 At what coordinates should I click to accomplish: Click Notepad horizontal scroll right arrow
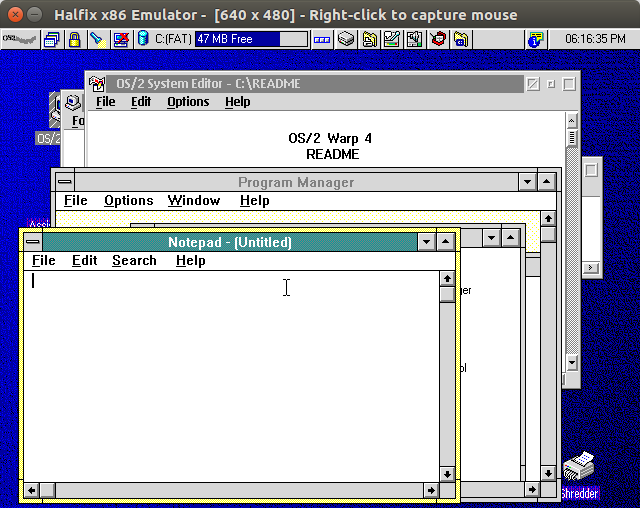[431, 490]
